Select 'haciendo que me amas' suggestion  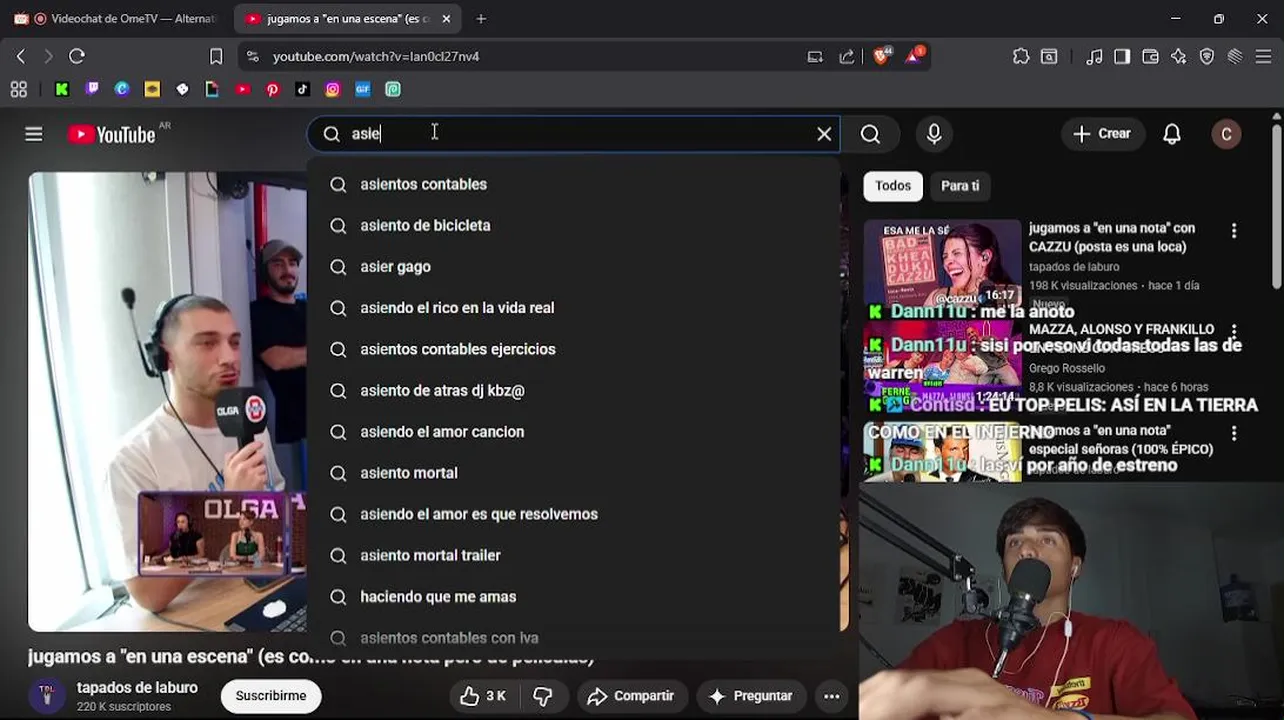click(x=574, y=596)
